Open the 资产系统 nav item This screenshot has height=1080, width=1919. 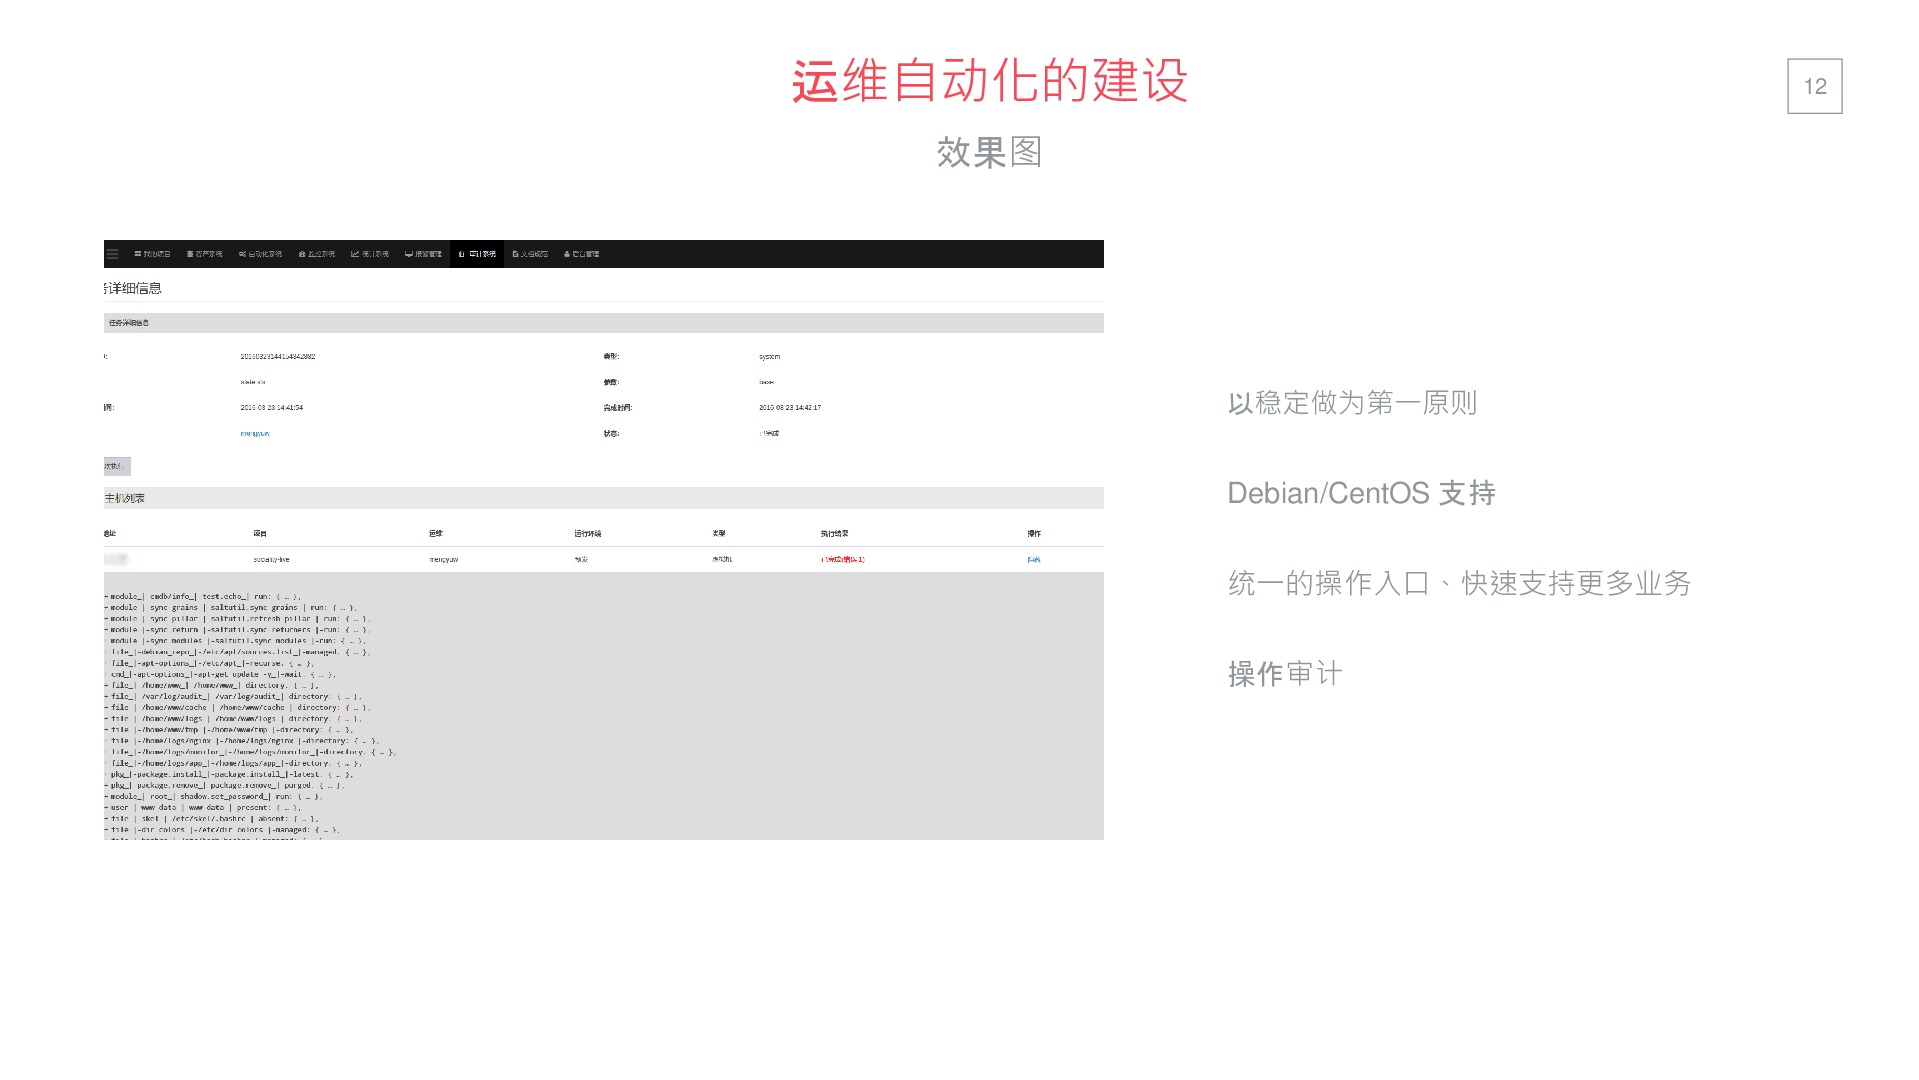(x=205, y=254)
